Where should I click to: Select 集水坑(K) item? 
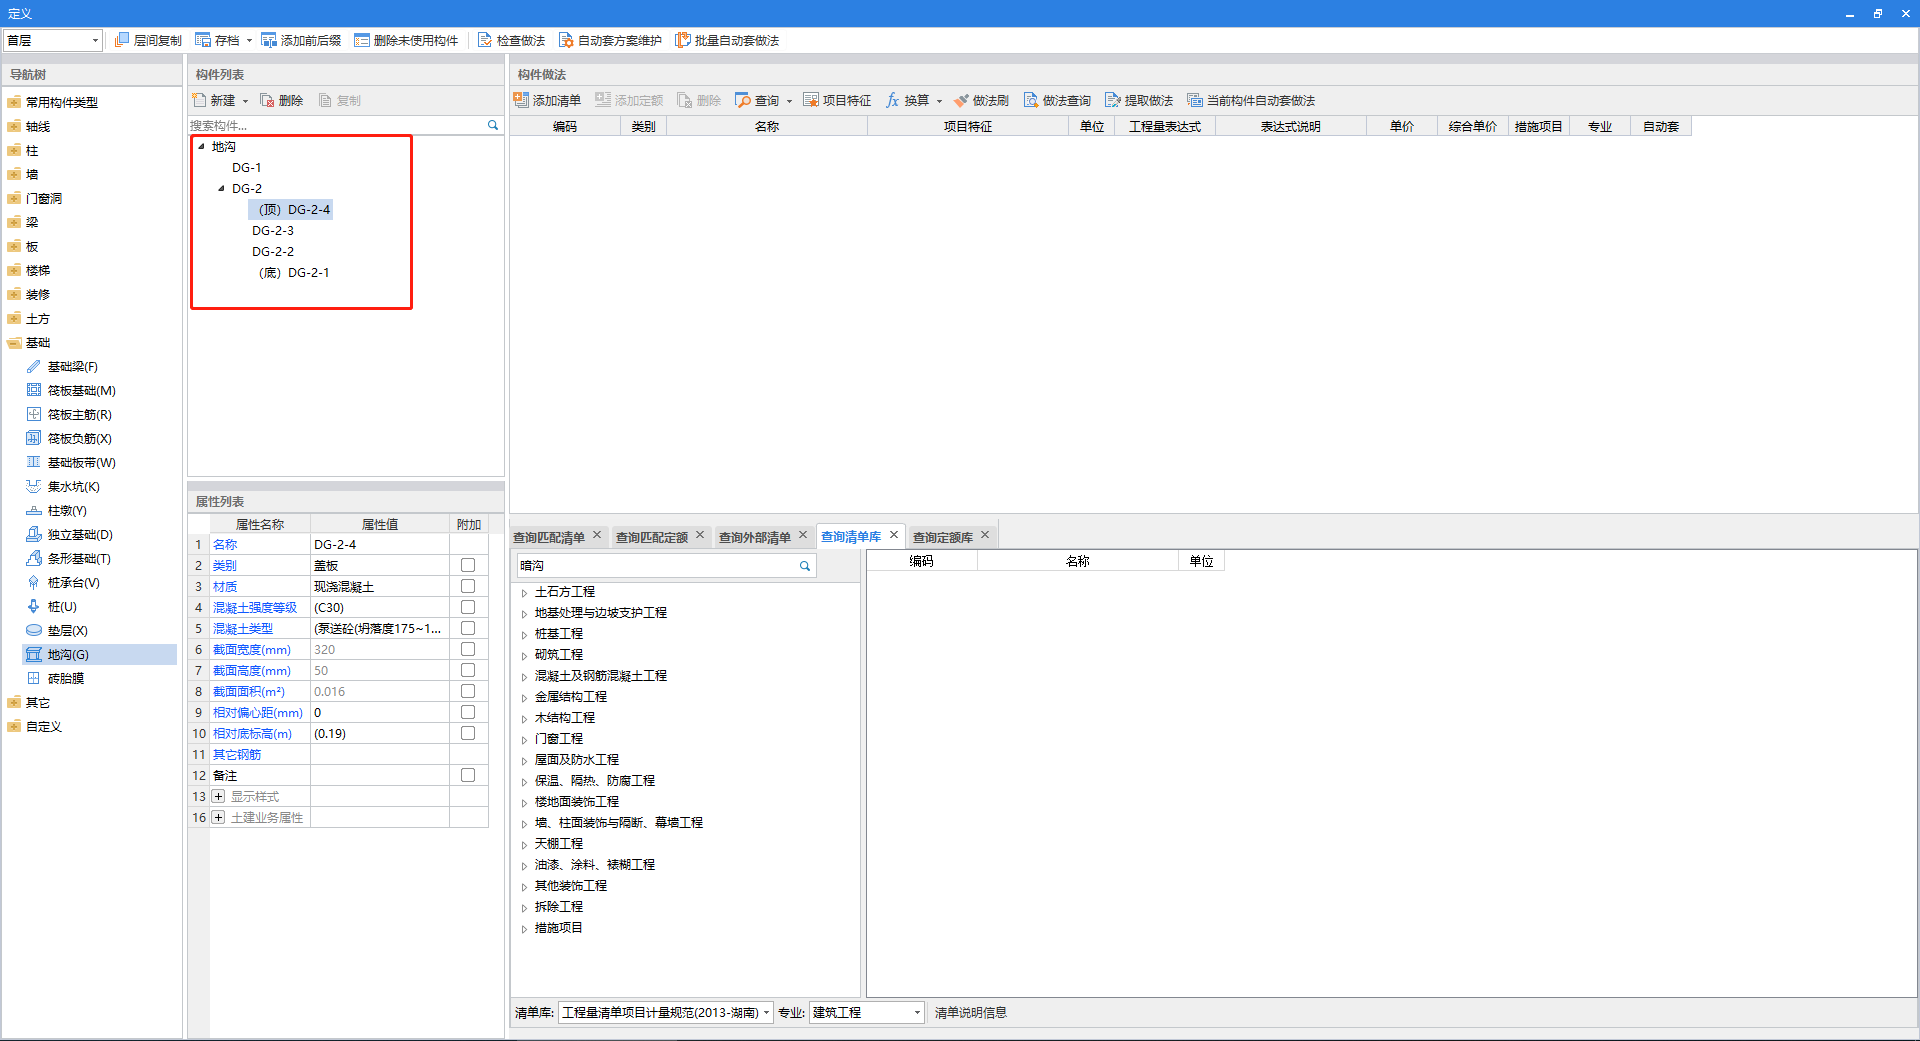point(73,487)
